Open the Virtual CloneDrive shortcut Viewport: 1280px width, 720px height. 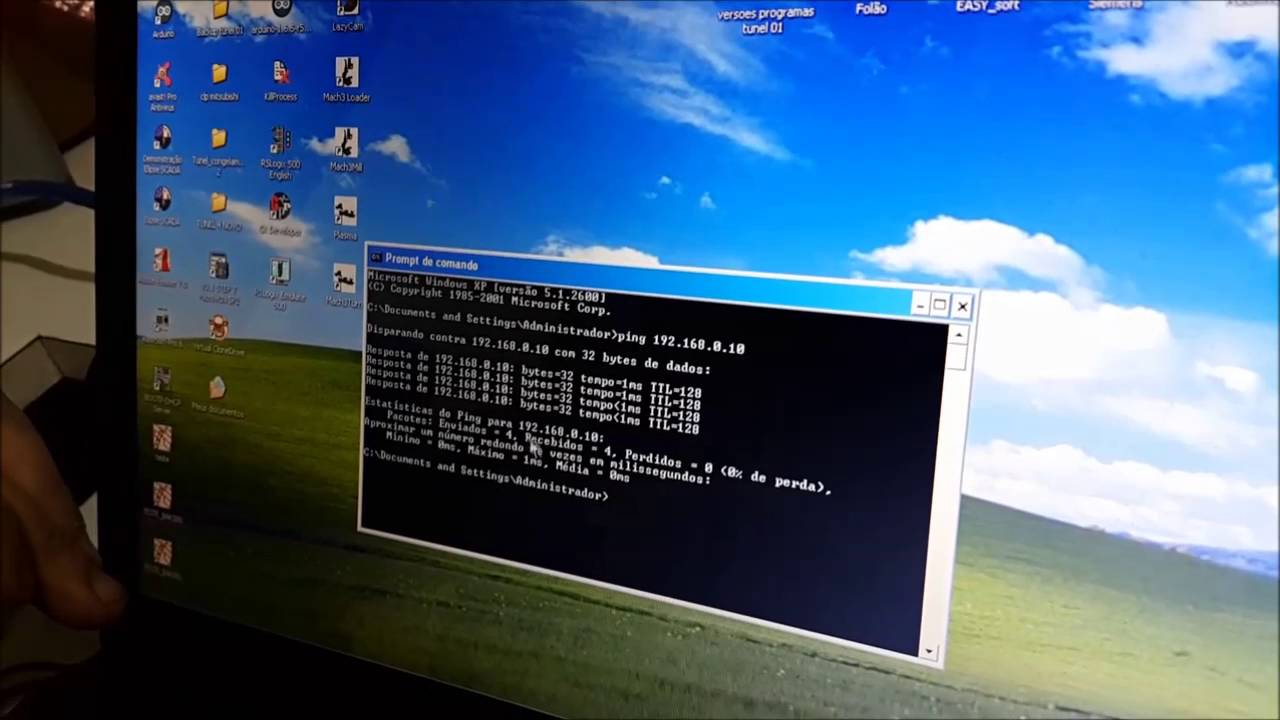tap(218, 336)
